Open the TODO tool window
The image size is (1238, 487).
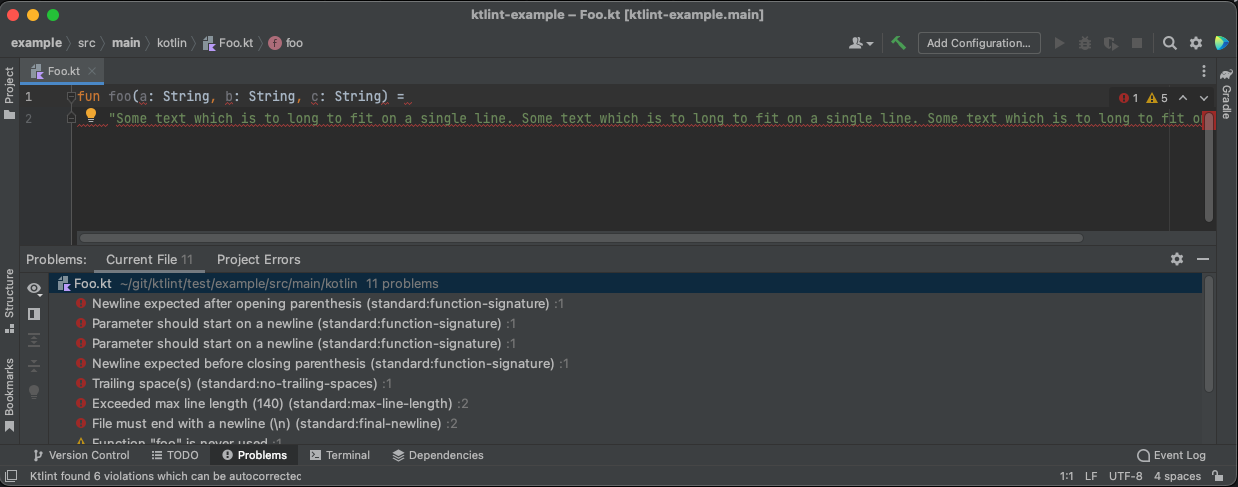click(x=175, y=455)
